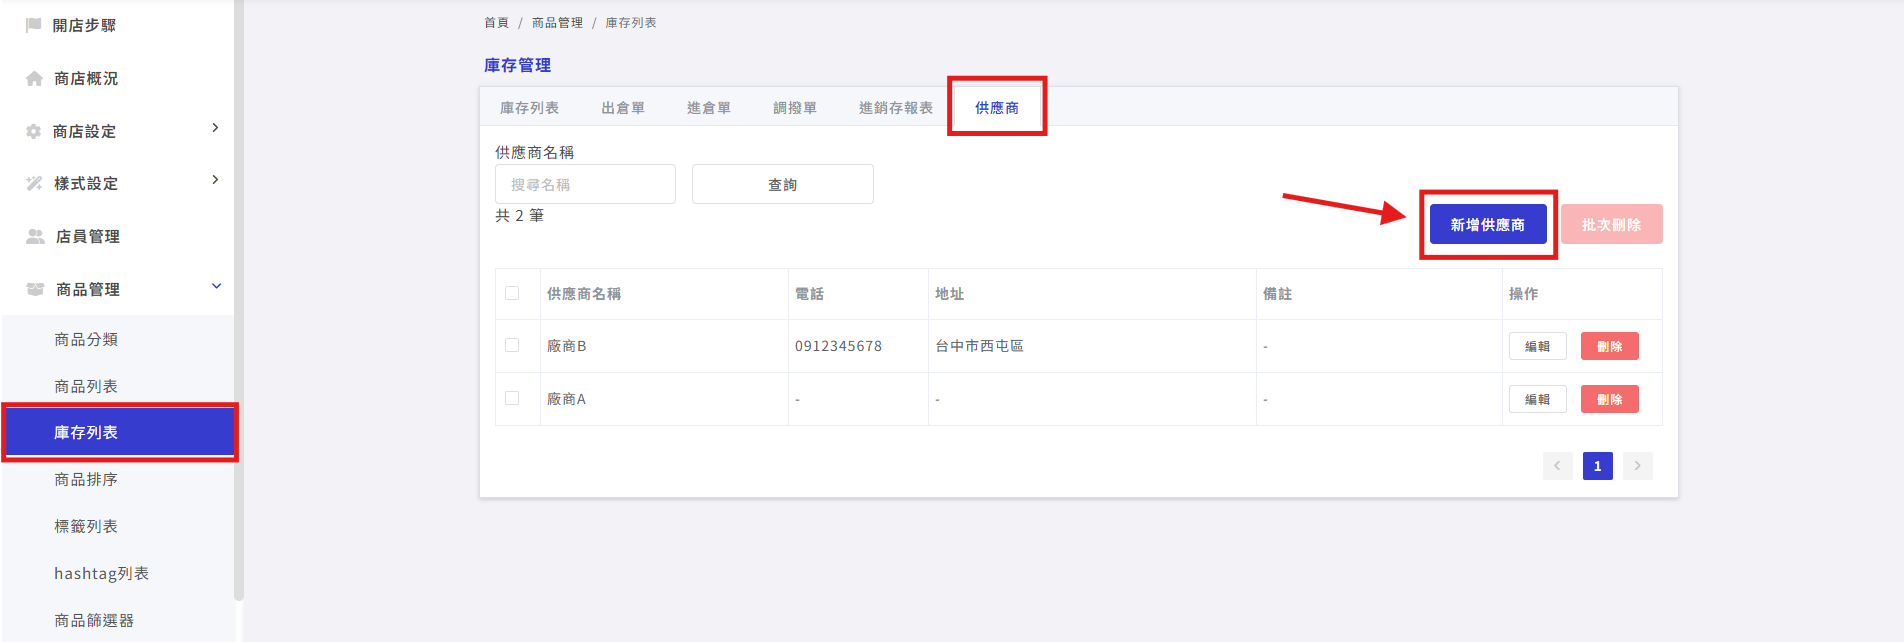Check the box for 廠商A row
1904x642 pixels.
pos(512,398)
